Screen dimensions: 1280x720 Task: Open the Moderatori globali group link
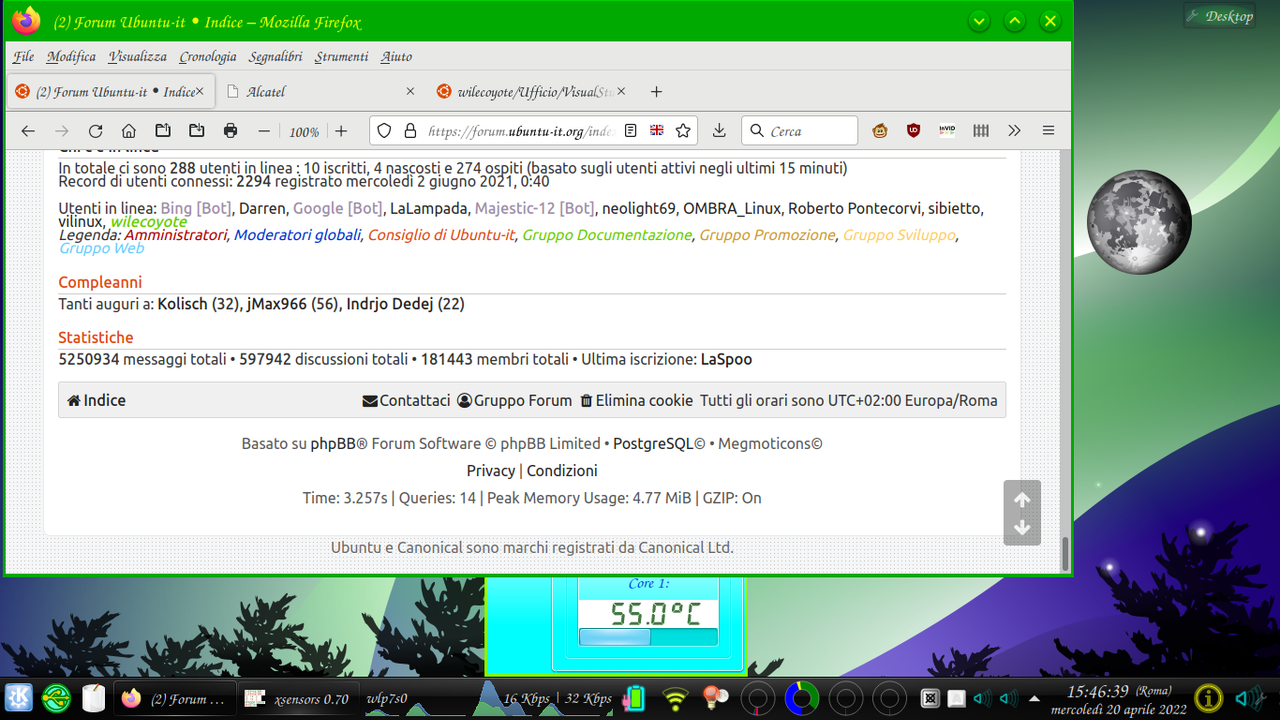(297, 235)
